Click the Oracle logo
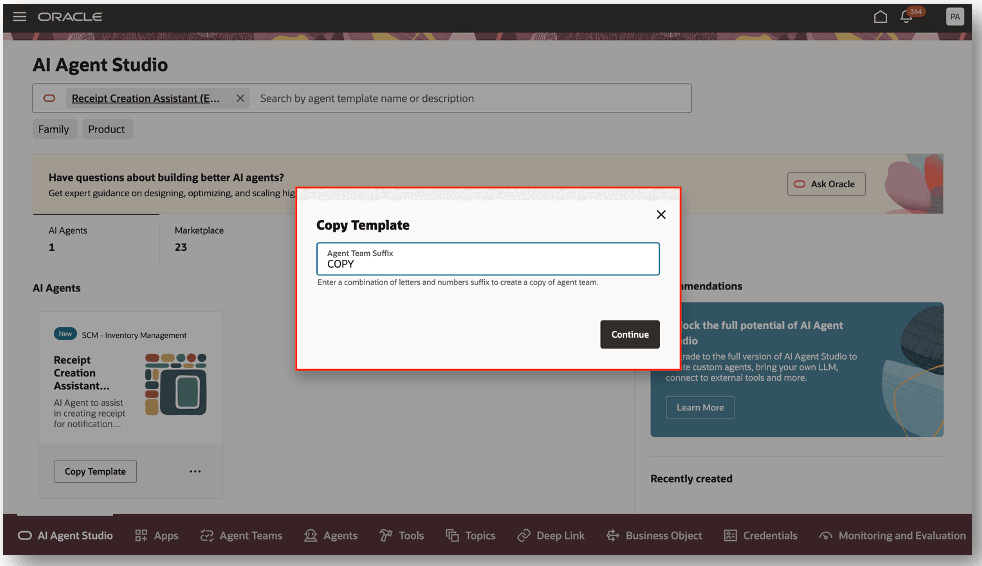 coord(70,17)
